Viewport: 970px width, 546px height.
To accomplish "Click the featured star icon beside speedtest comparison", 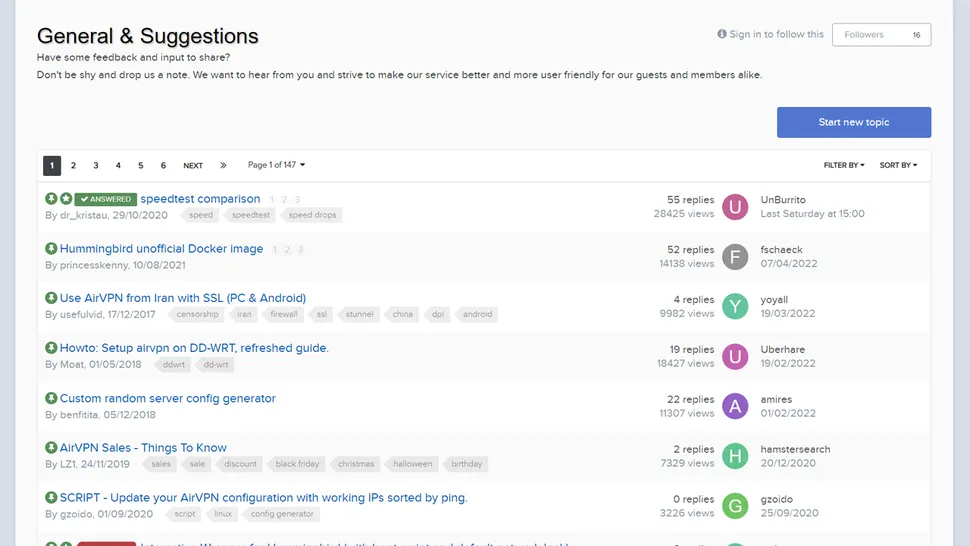I will click(66, 198).
